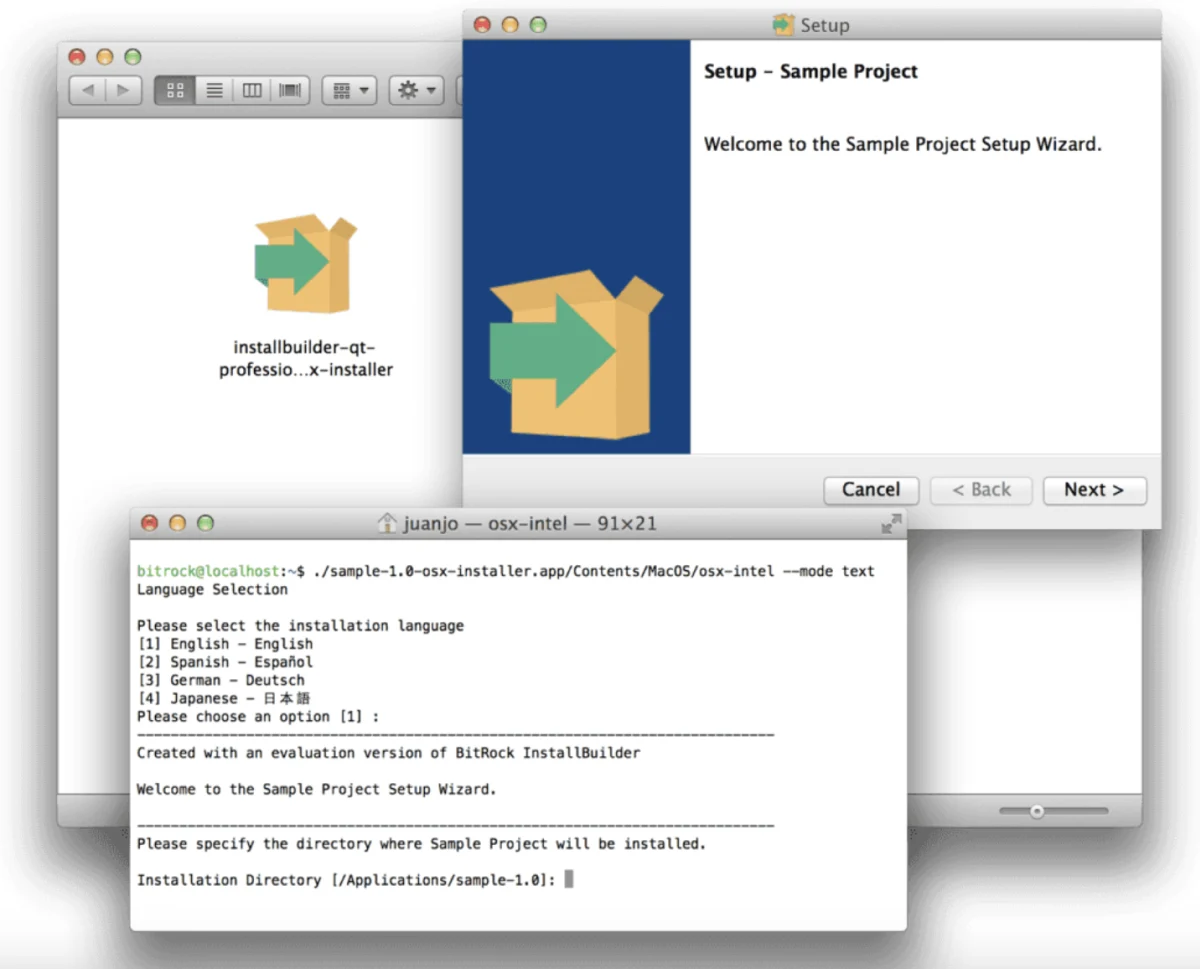Click bitrock@localhost prompt in Terminal
Image resolution: width=1200 pixels, height=969 pixels.
(x=208, y=571)
